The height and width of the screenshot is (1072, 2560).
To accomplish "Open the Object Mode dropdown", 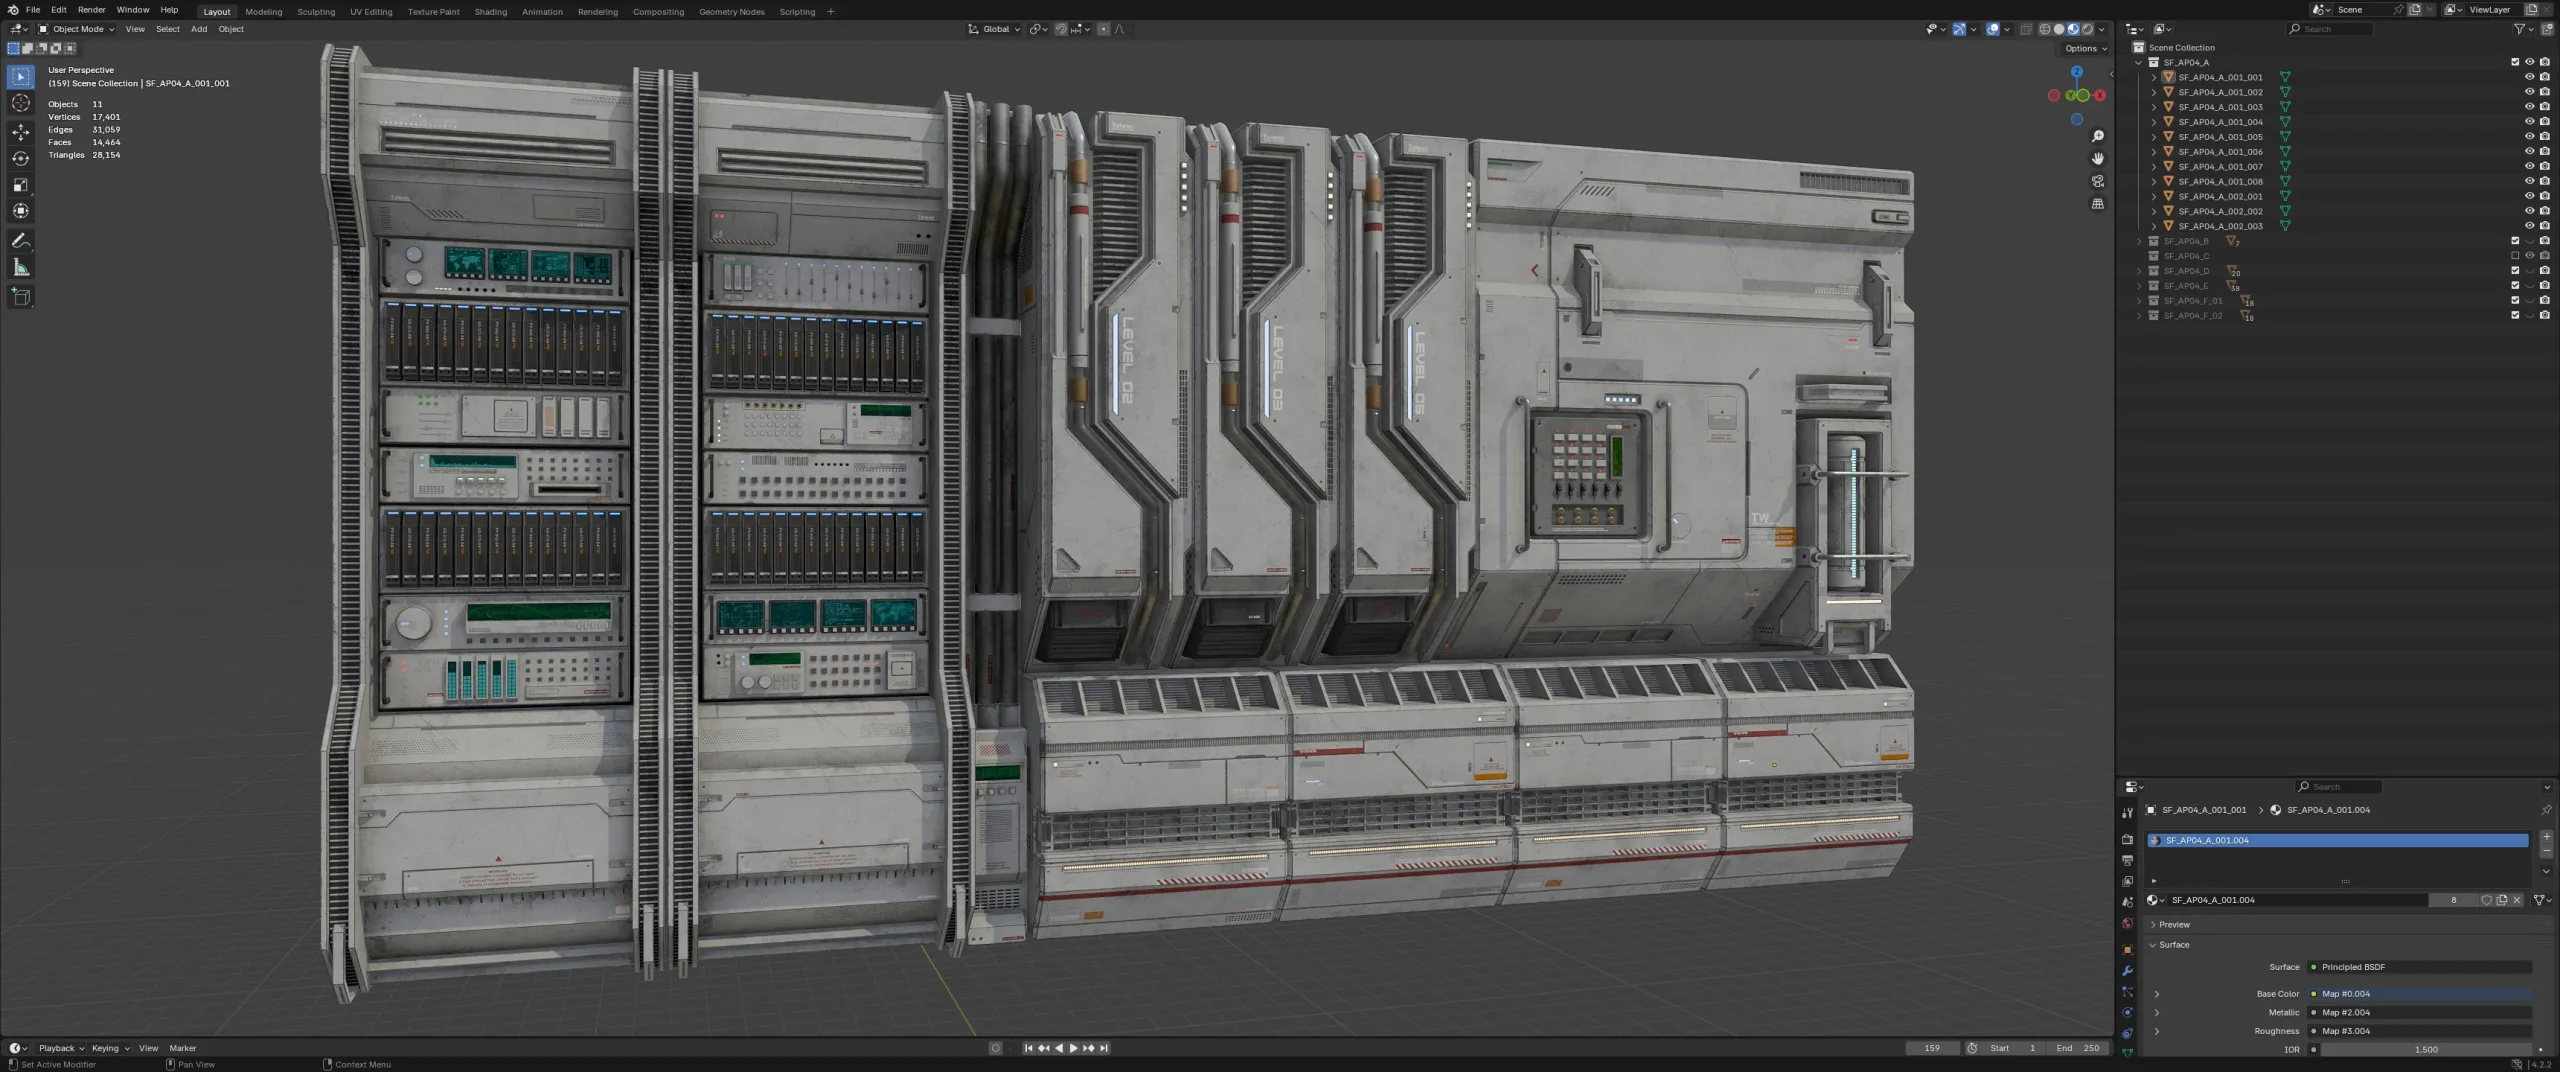I will coord(77,29).
